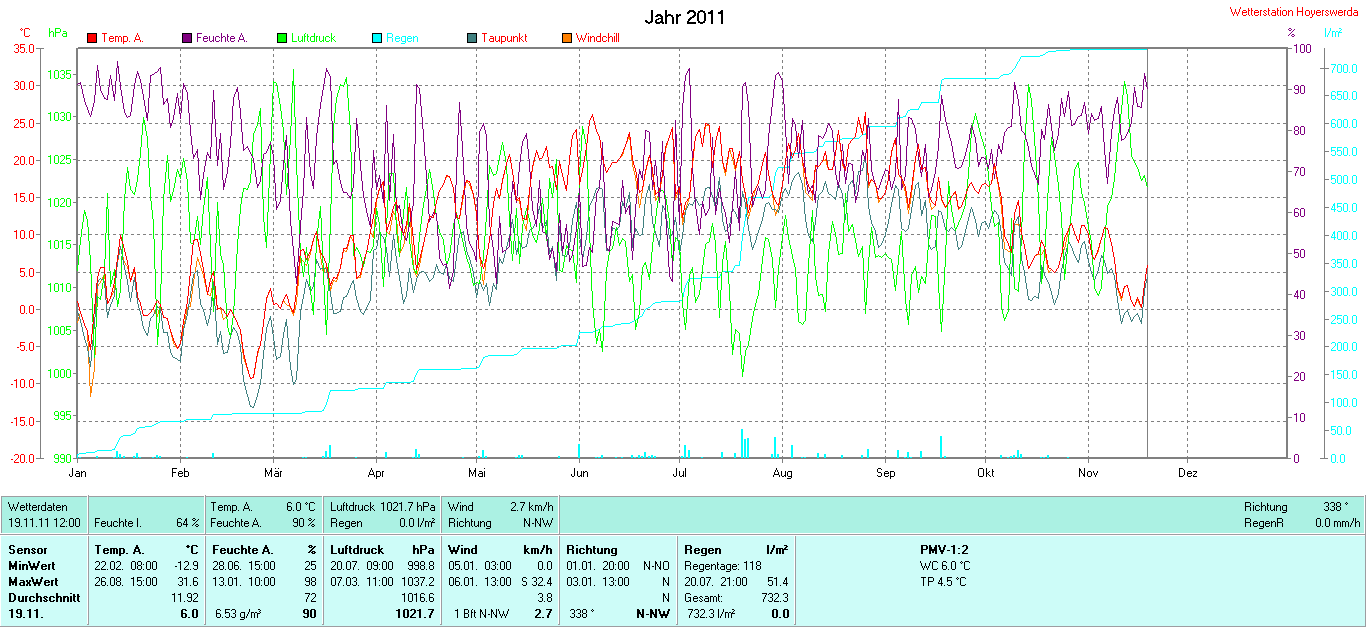Click the Nov marker on the time axis
This screenshot has height=627, width=1366.
[x=1088, y=473]
